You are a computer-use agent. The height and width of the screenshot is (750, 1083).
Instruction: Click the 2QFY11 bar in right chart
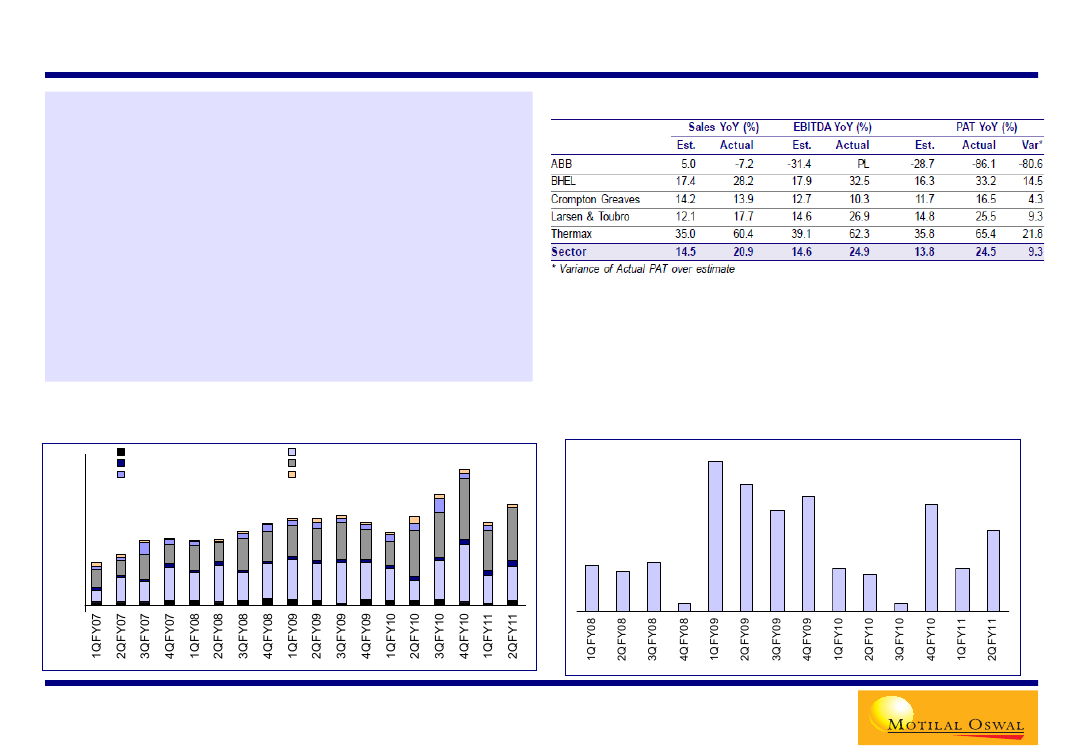click(x=993, y=570)
